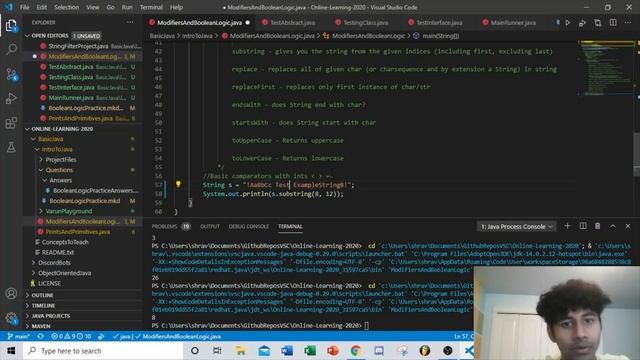This screenshot has width=640, height=360.
Task: Click the editor vertical scrollbar
Action: click(637, 154)
